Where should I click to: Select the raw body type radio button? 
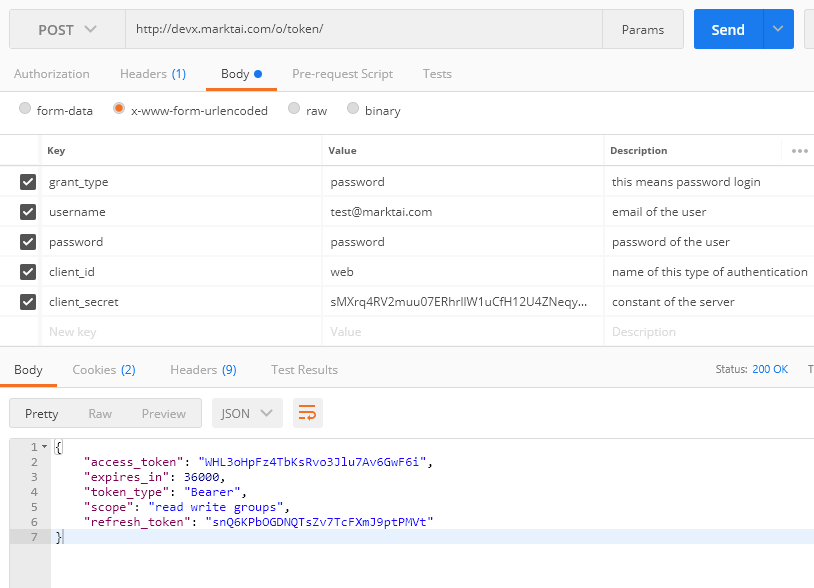click(294, 110)
